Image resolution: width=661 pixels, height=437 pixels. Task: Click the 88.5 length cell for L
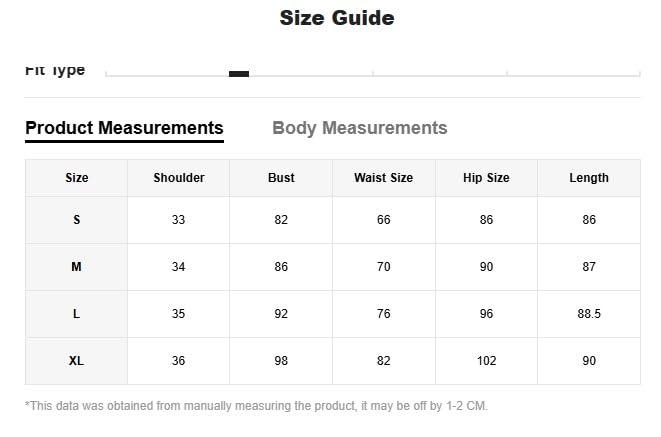pos(589,314)
